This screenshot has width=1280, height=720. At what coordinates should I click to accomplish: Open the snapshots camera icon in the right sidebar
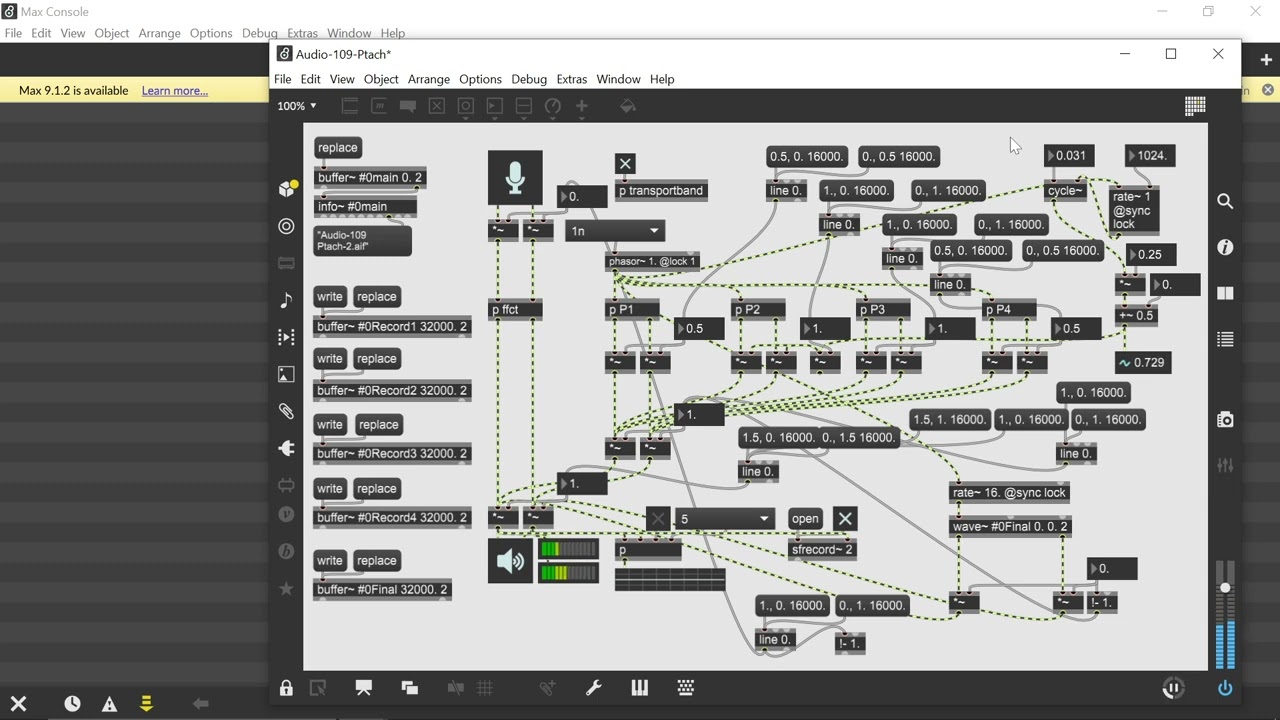[1225, 419]
